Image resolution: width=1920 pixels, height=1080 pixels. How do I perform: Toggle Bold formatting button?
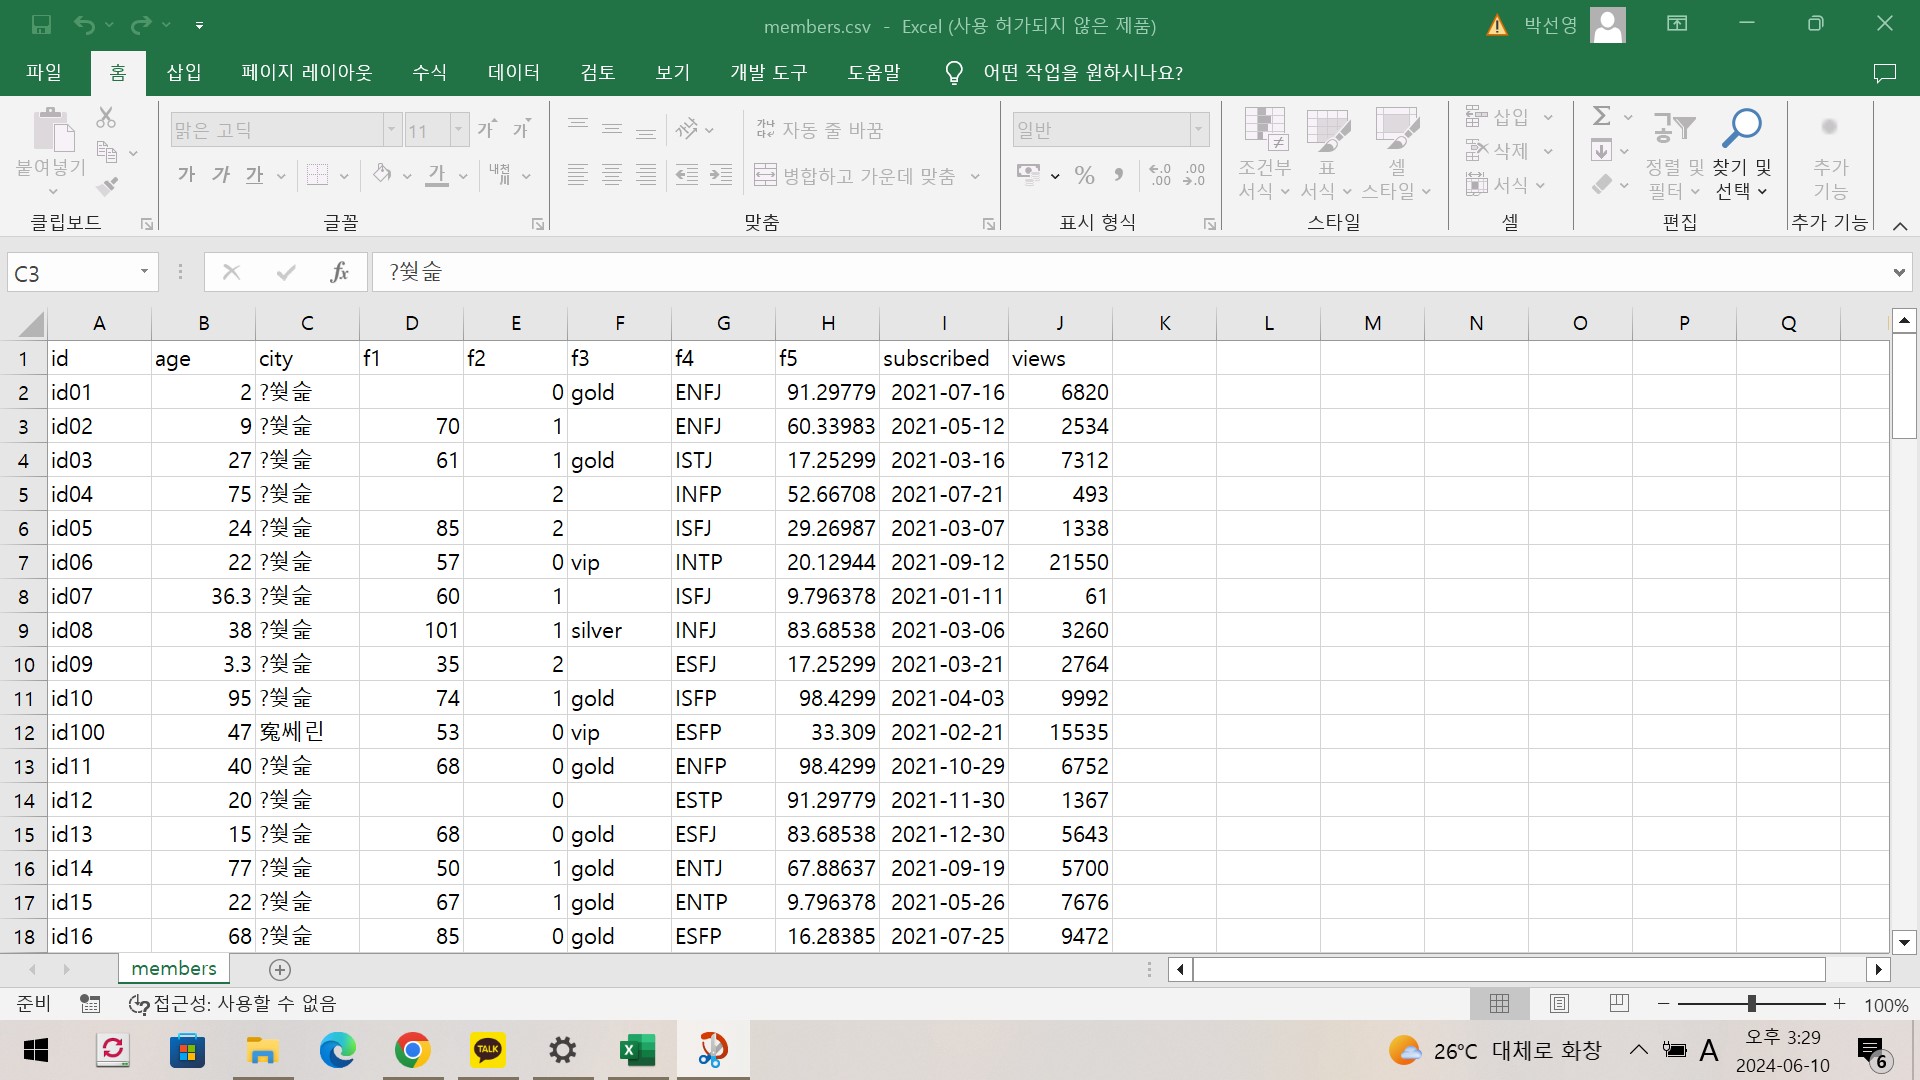coord(186,176)
